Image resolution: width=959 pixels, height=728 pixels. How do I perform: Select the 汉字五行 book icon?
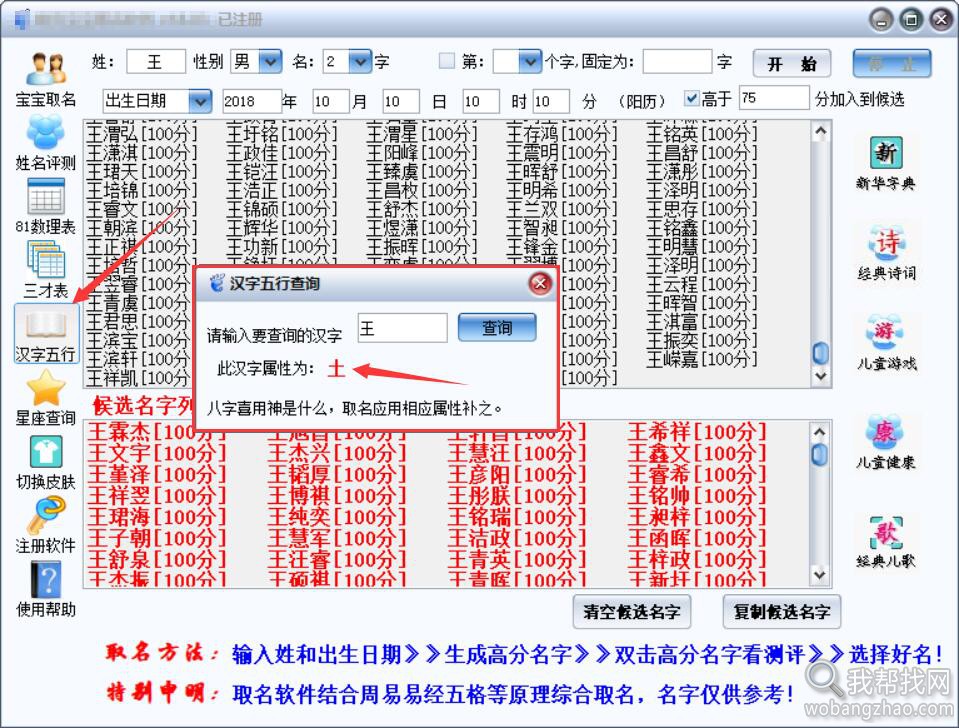[46, 333]
